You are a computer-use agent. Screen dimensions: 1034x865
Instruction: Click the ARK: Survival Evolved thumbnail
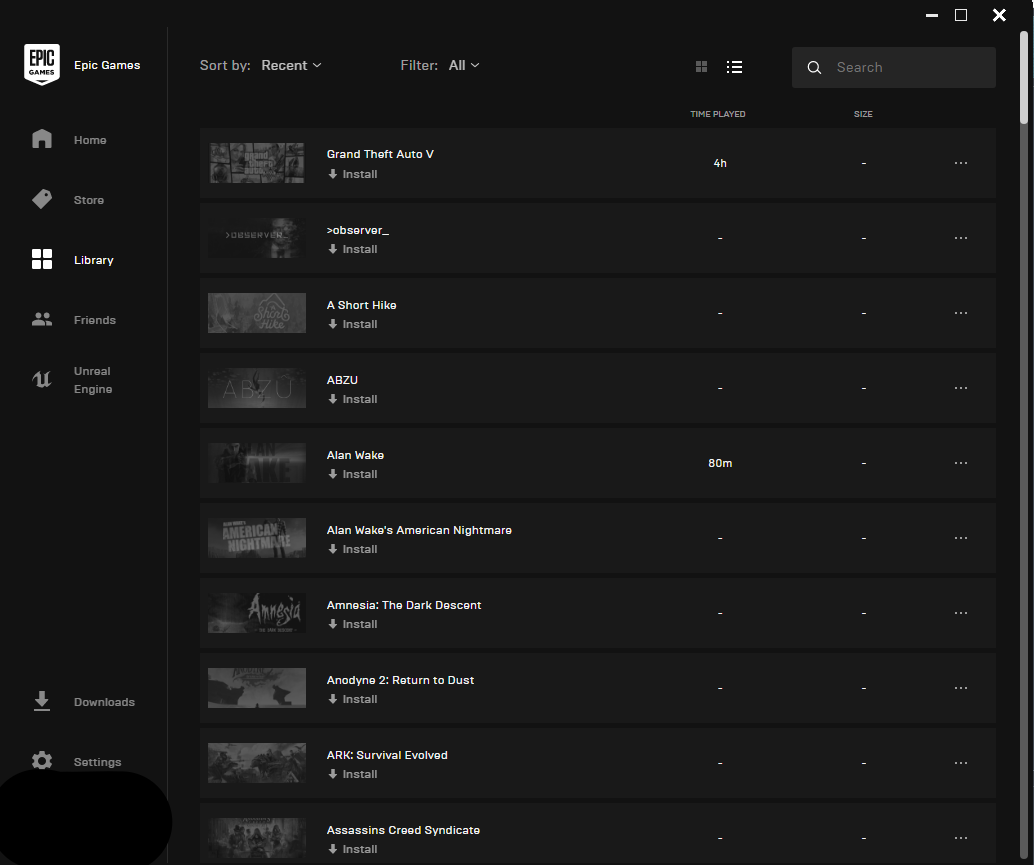(257, 763)
